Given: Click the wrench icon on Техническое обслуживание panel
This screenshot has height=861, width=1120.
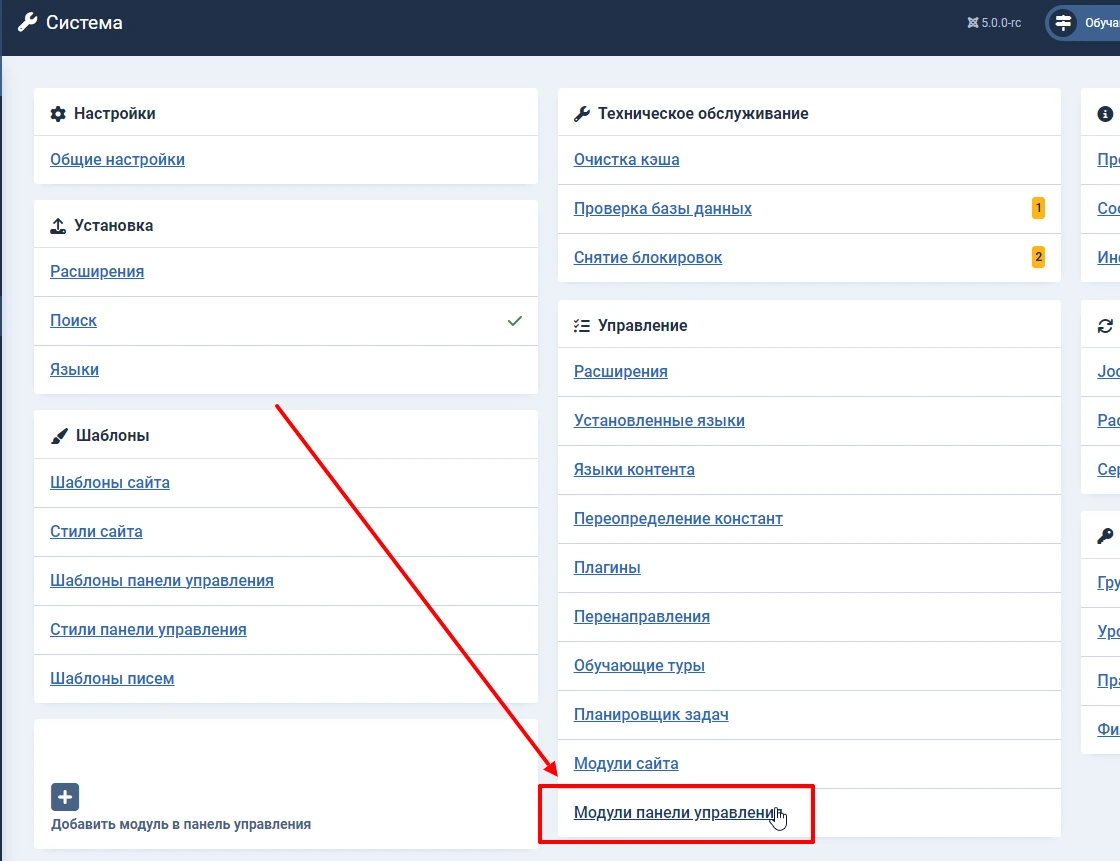Looking at the screenshot, I should (582, 113).
